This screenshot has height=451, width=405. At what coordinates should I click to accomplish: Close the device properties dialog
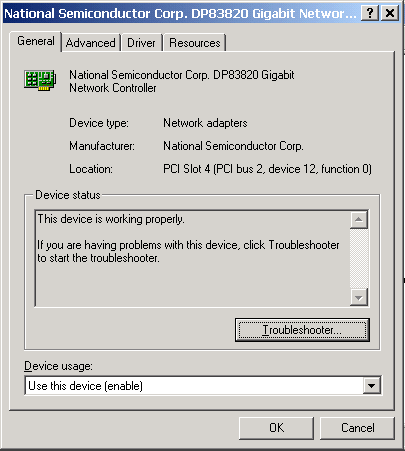pyautogui.click(x=390, y=13)
